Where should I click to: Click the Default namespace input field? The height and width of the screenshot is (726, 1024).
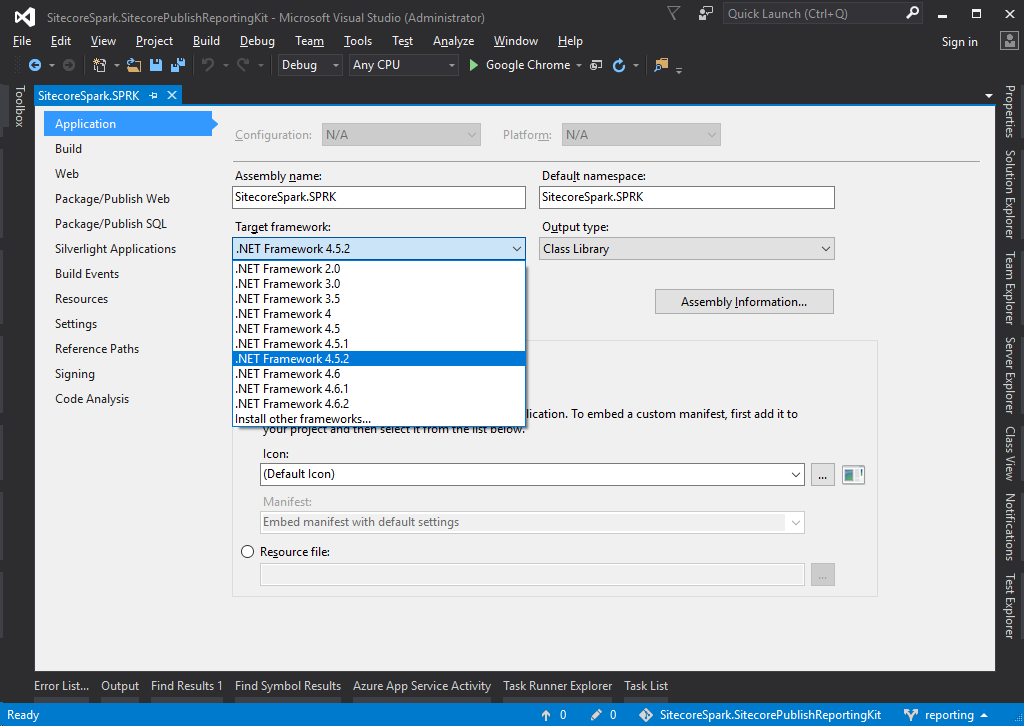click(x=686, y=197)
